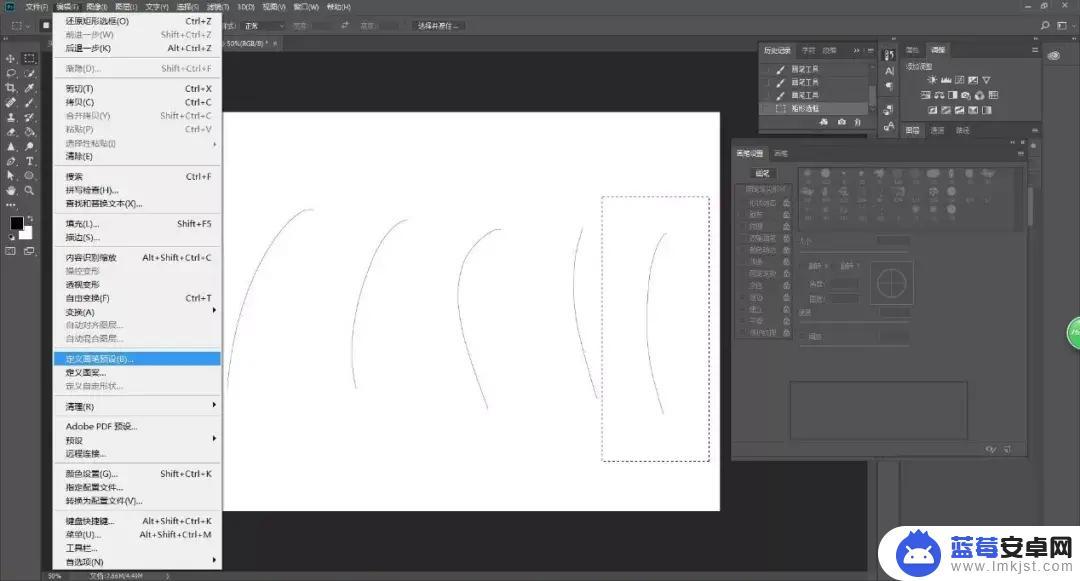
Task: Choose 还原矩形选框(O) menu entry
Action: [x=137, y=21]
